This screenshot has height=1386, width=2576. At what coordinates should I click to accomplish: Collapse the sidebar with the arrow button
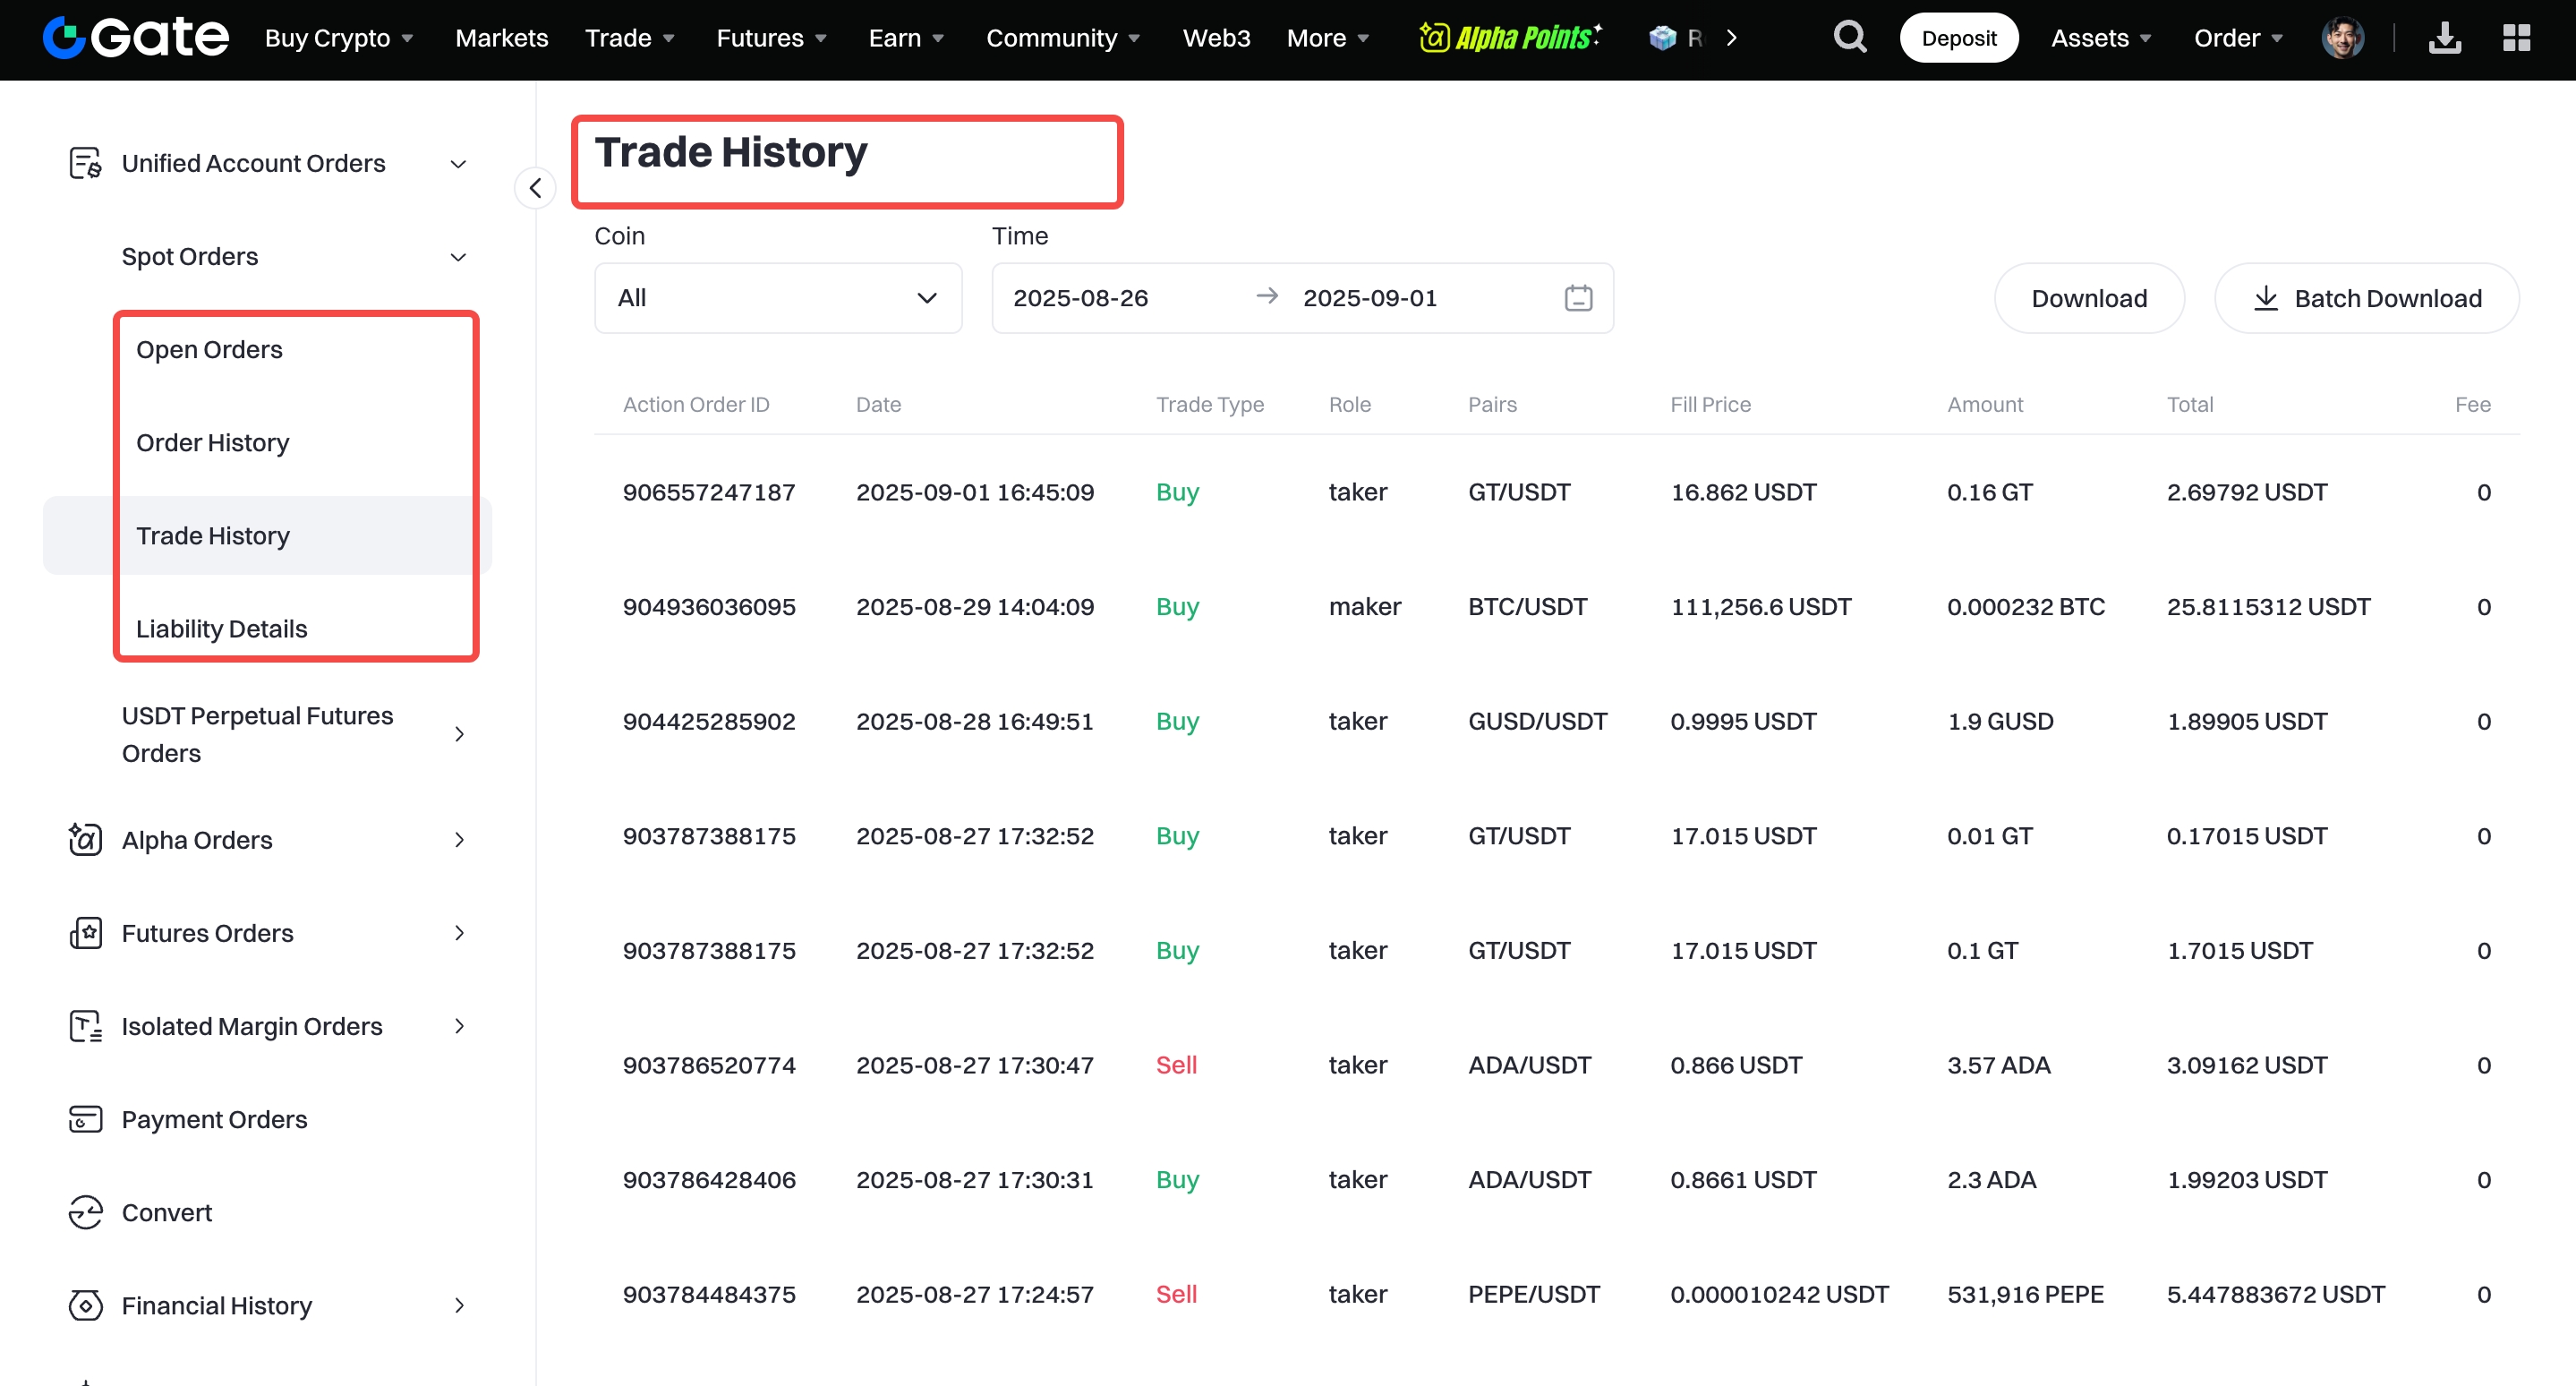point(535,188)
